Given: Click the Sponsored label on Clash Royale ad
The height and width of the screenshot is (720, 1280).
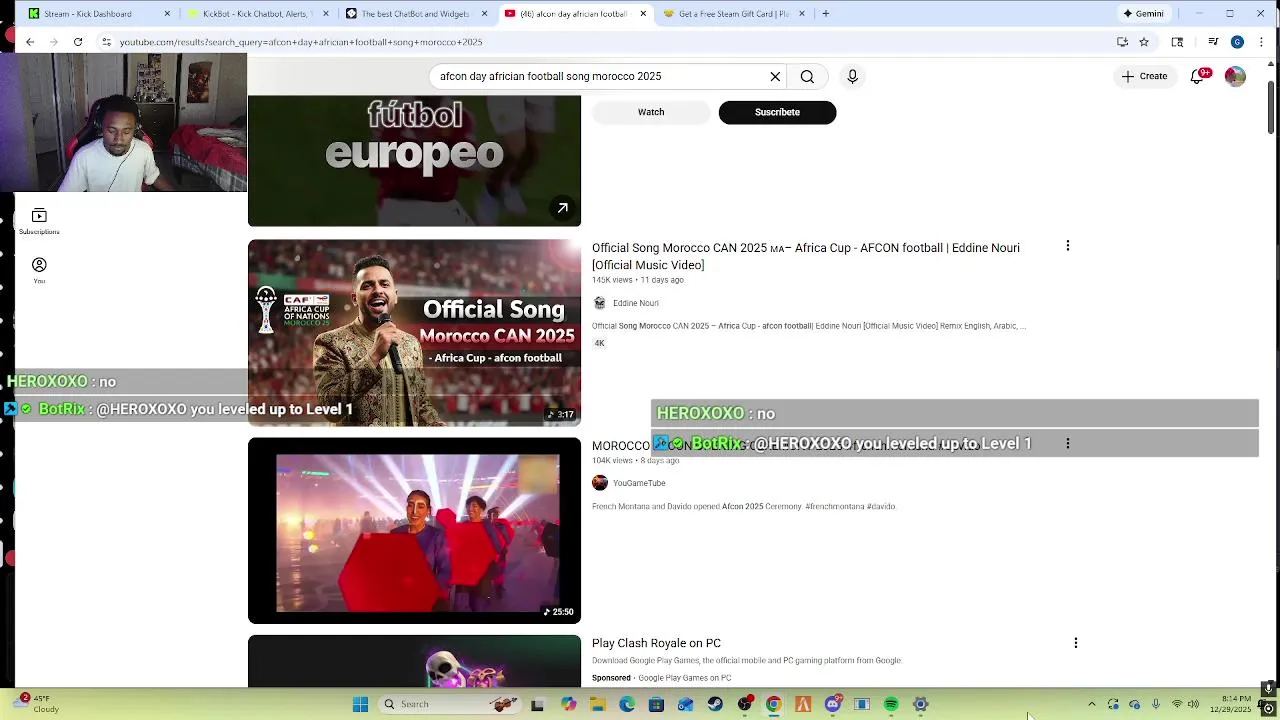Looking at the screenshot, I should click(x=611, y=678).
